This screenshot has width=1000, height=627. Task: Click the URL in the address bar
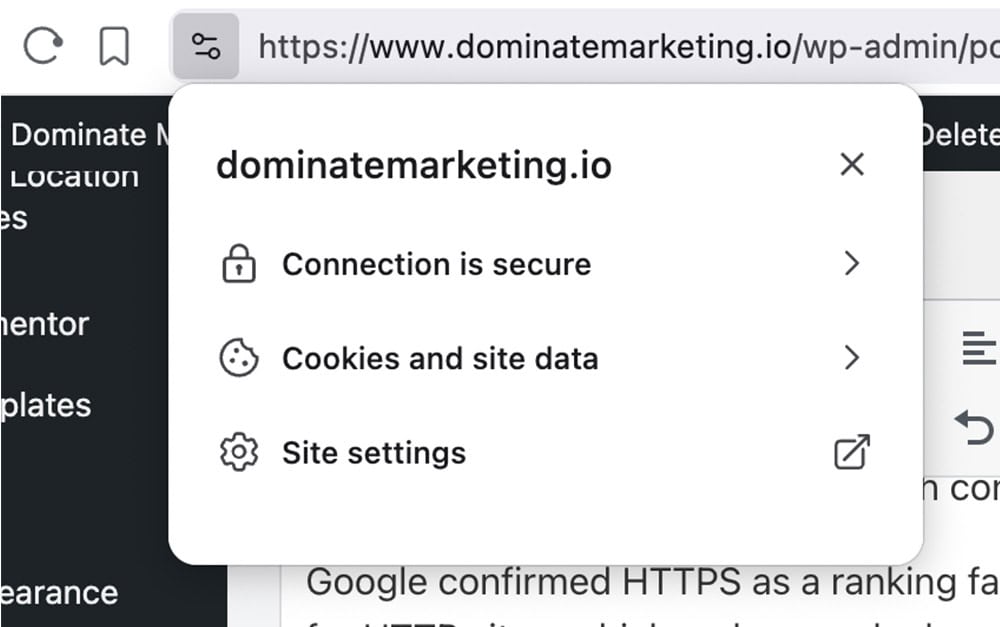click(600, 43)
